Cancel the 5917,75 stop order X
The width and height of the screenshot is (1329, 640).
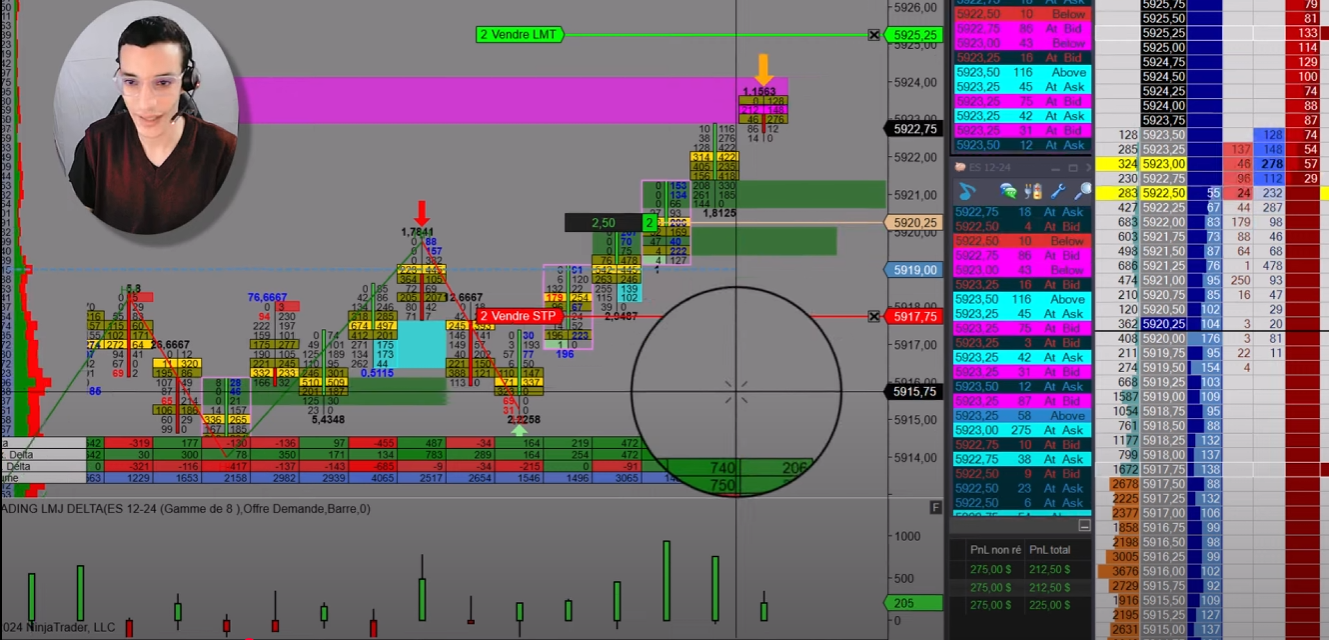pos(874,316)
